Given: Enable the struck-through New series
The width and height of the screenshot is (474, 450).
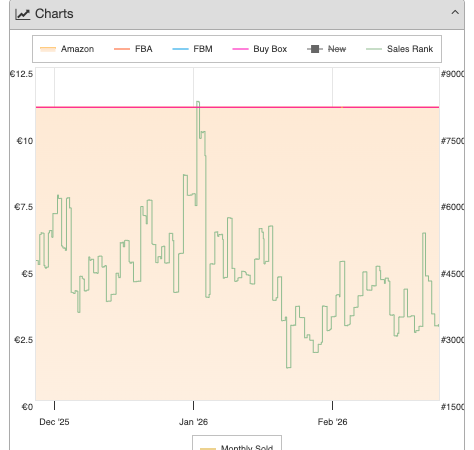Looking at the screenshot, I should click(326, 49).
